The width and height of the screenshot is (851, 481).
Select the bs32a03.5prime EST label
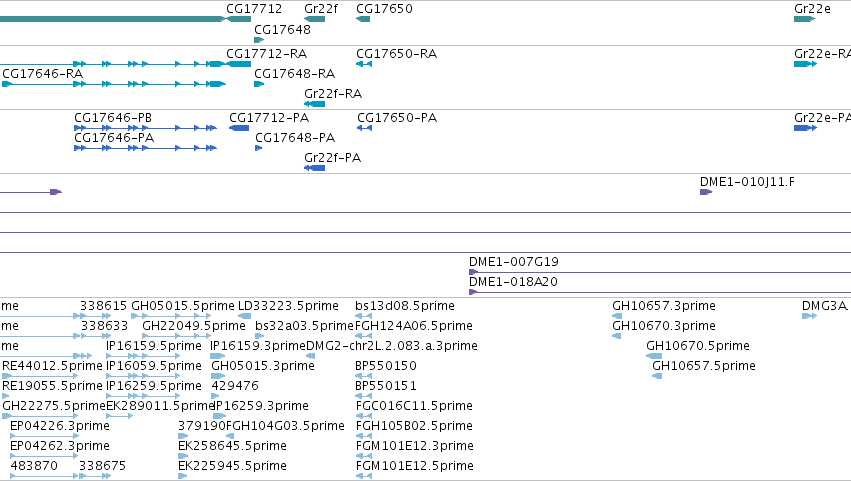304,326
